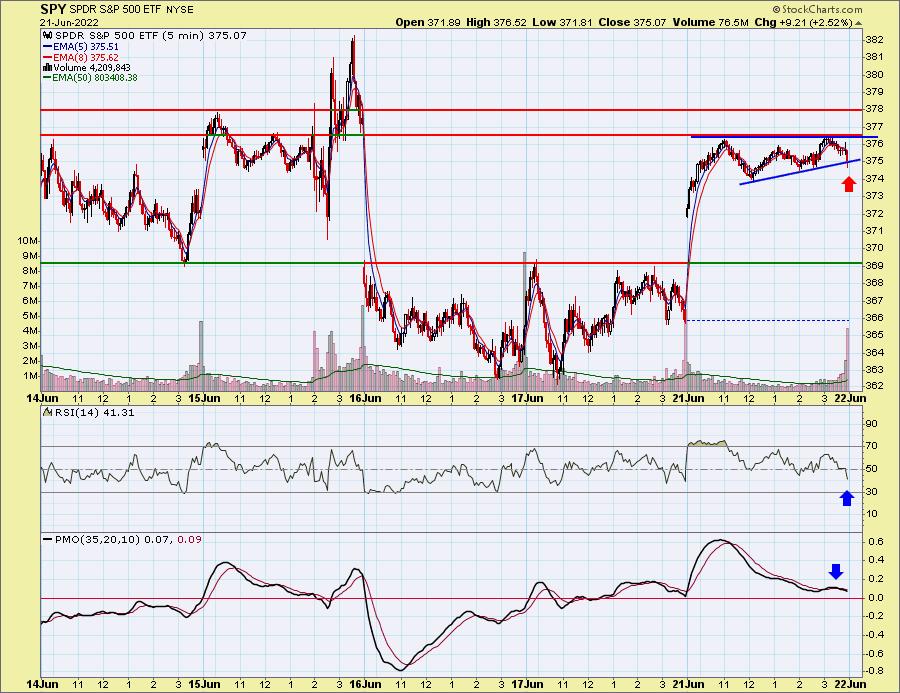
Task: Click the candlestick icon beside the 5 min legend
Action: [48, 35]
